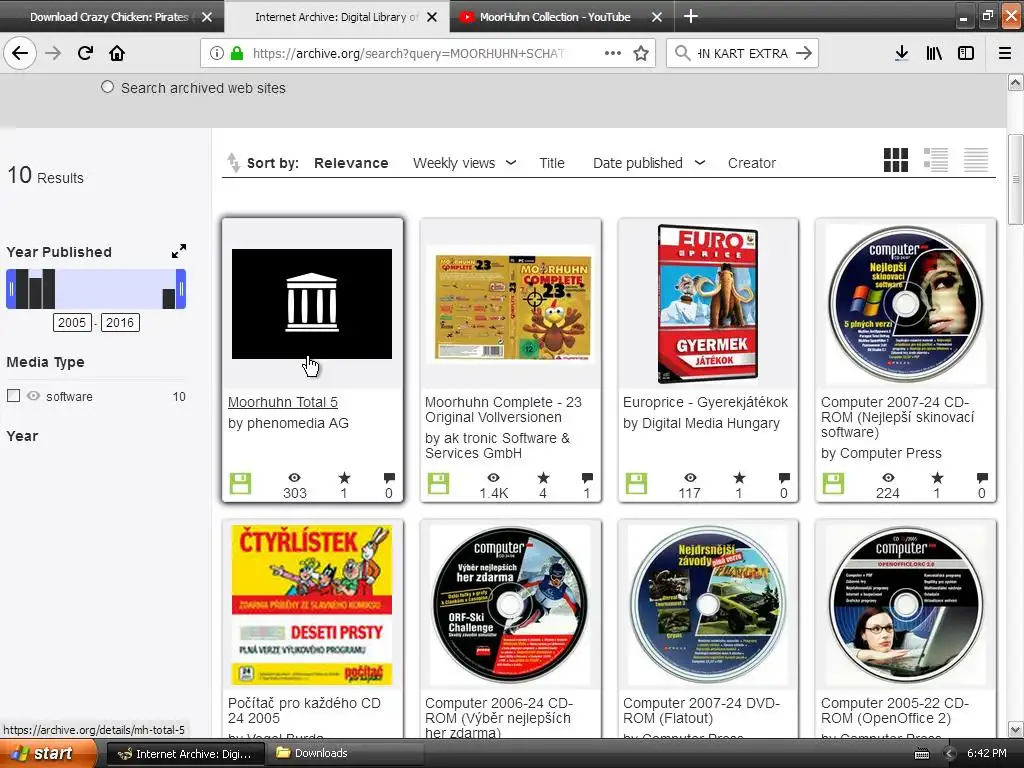This screenshot has width=1024, height=768.
Task: Switch to compact list view
Action: (x=976, y=159)
